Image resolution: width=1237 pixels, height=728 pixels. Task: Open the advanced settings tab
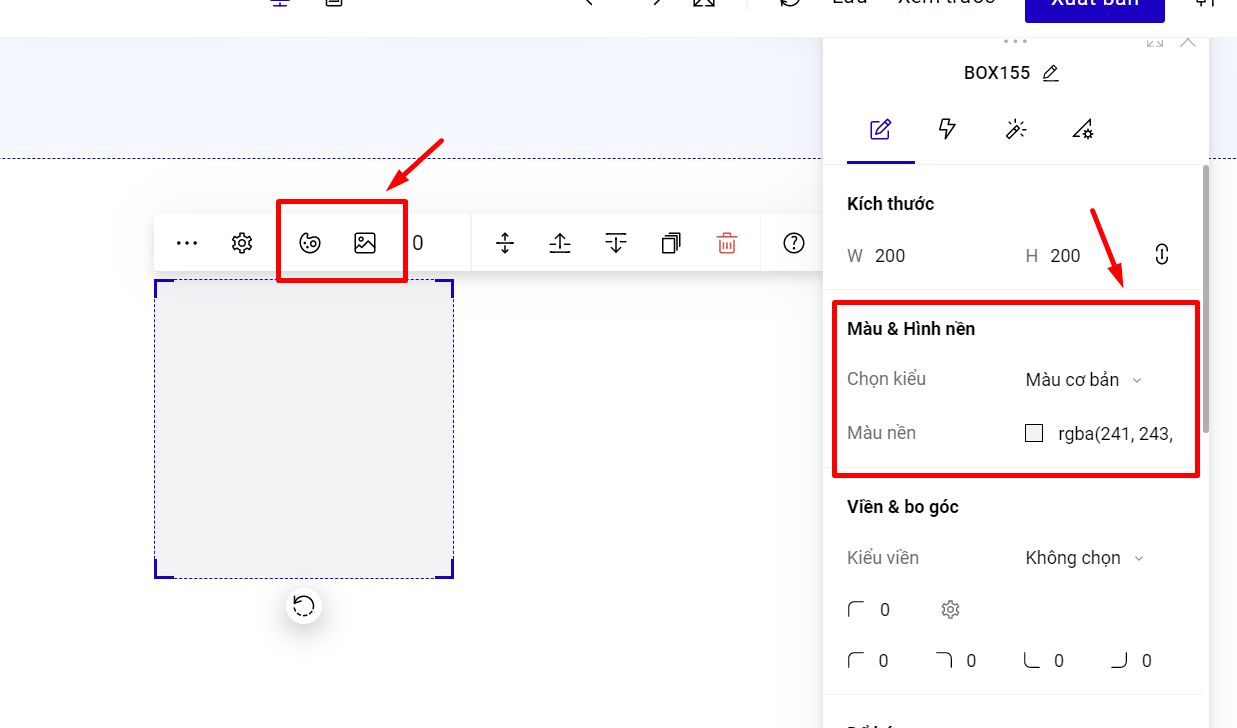point(1083,129)
